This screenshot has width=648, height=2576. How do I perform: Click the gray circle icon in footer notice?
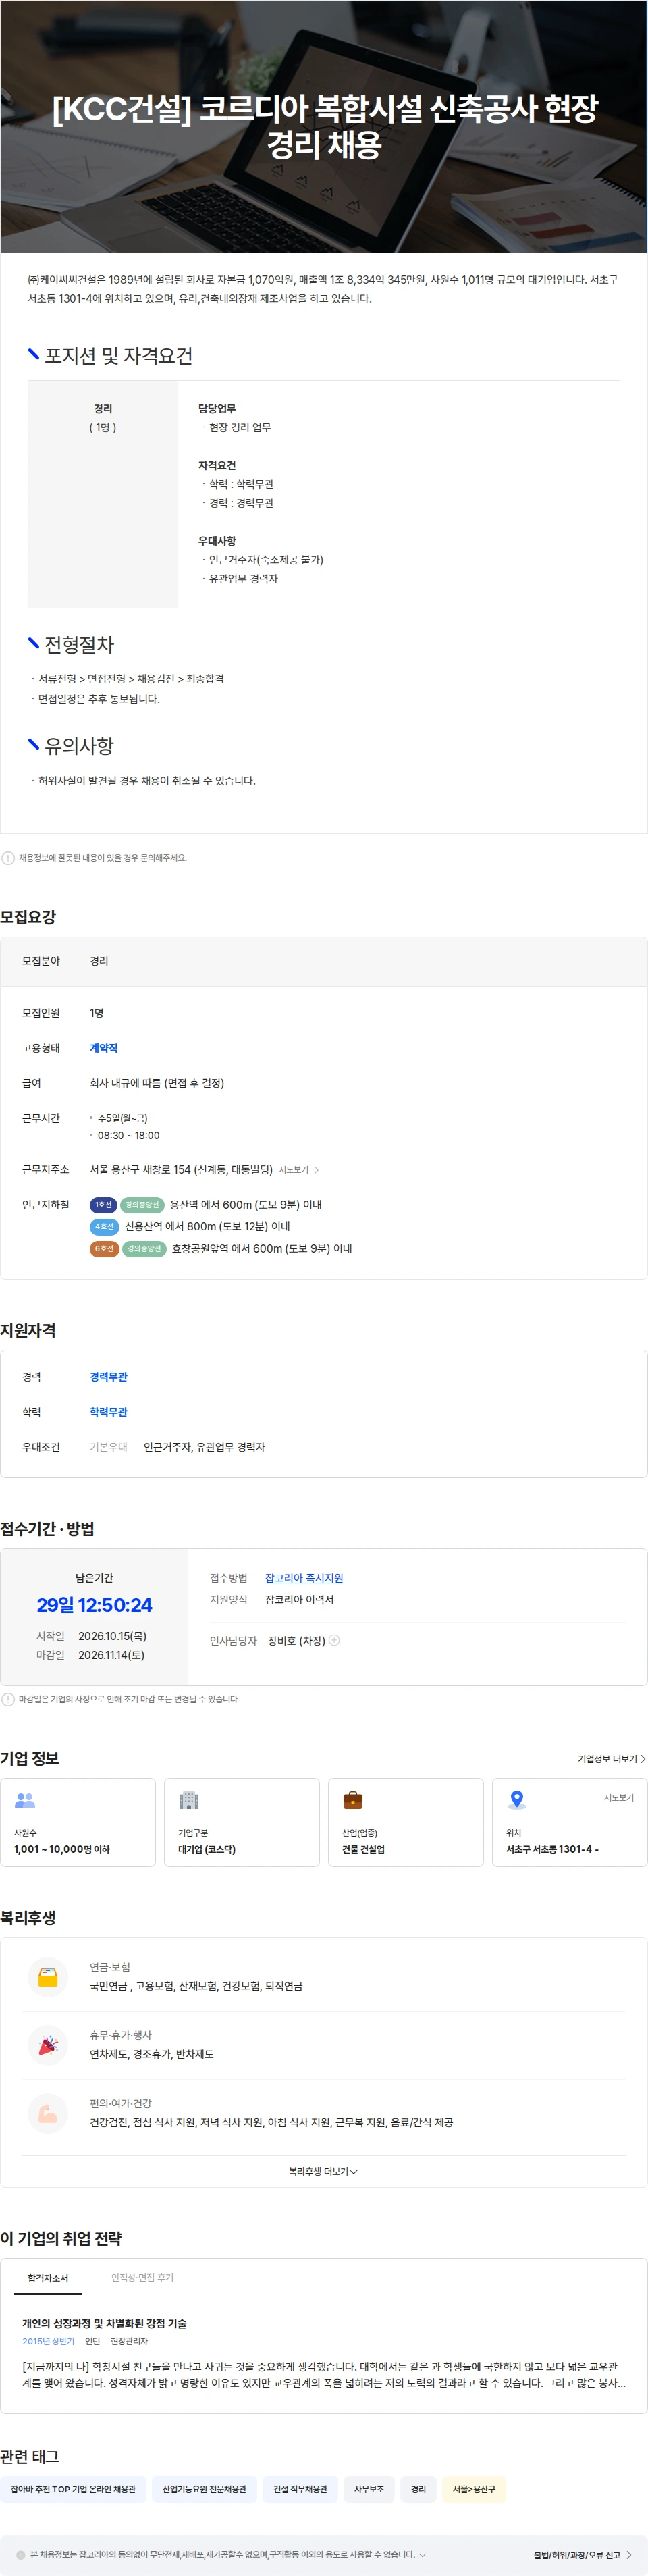(x=20, y=2555)
